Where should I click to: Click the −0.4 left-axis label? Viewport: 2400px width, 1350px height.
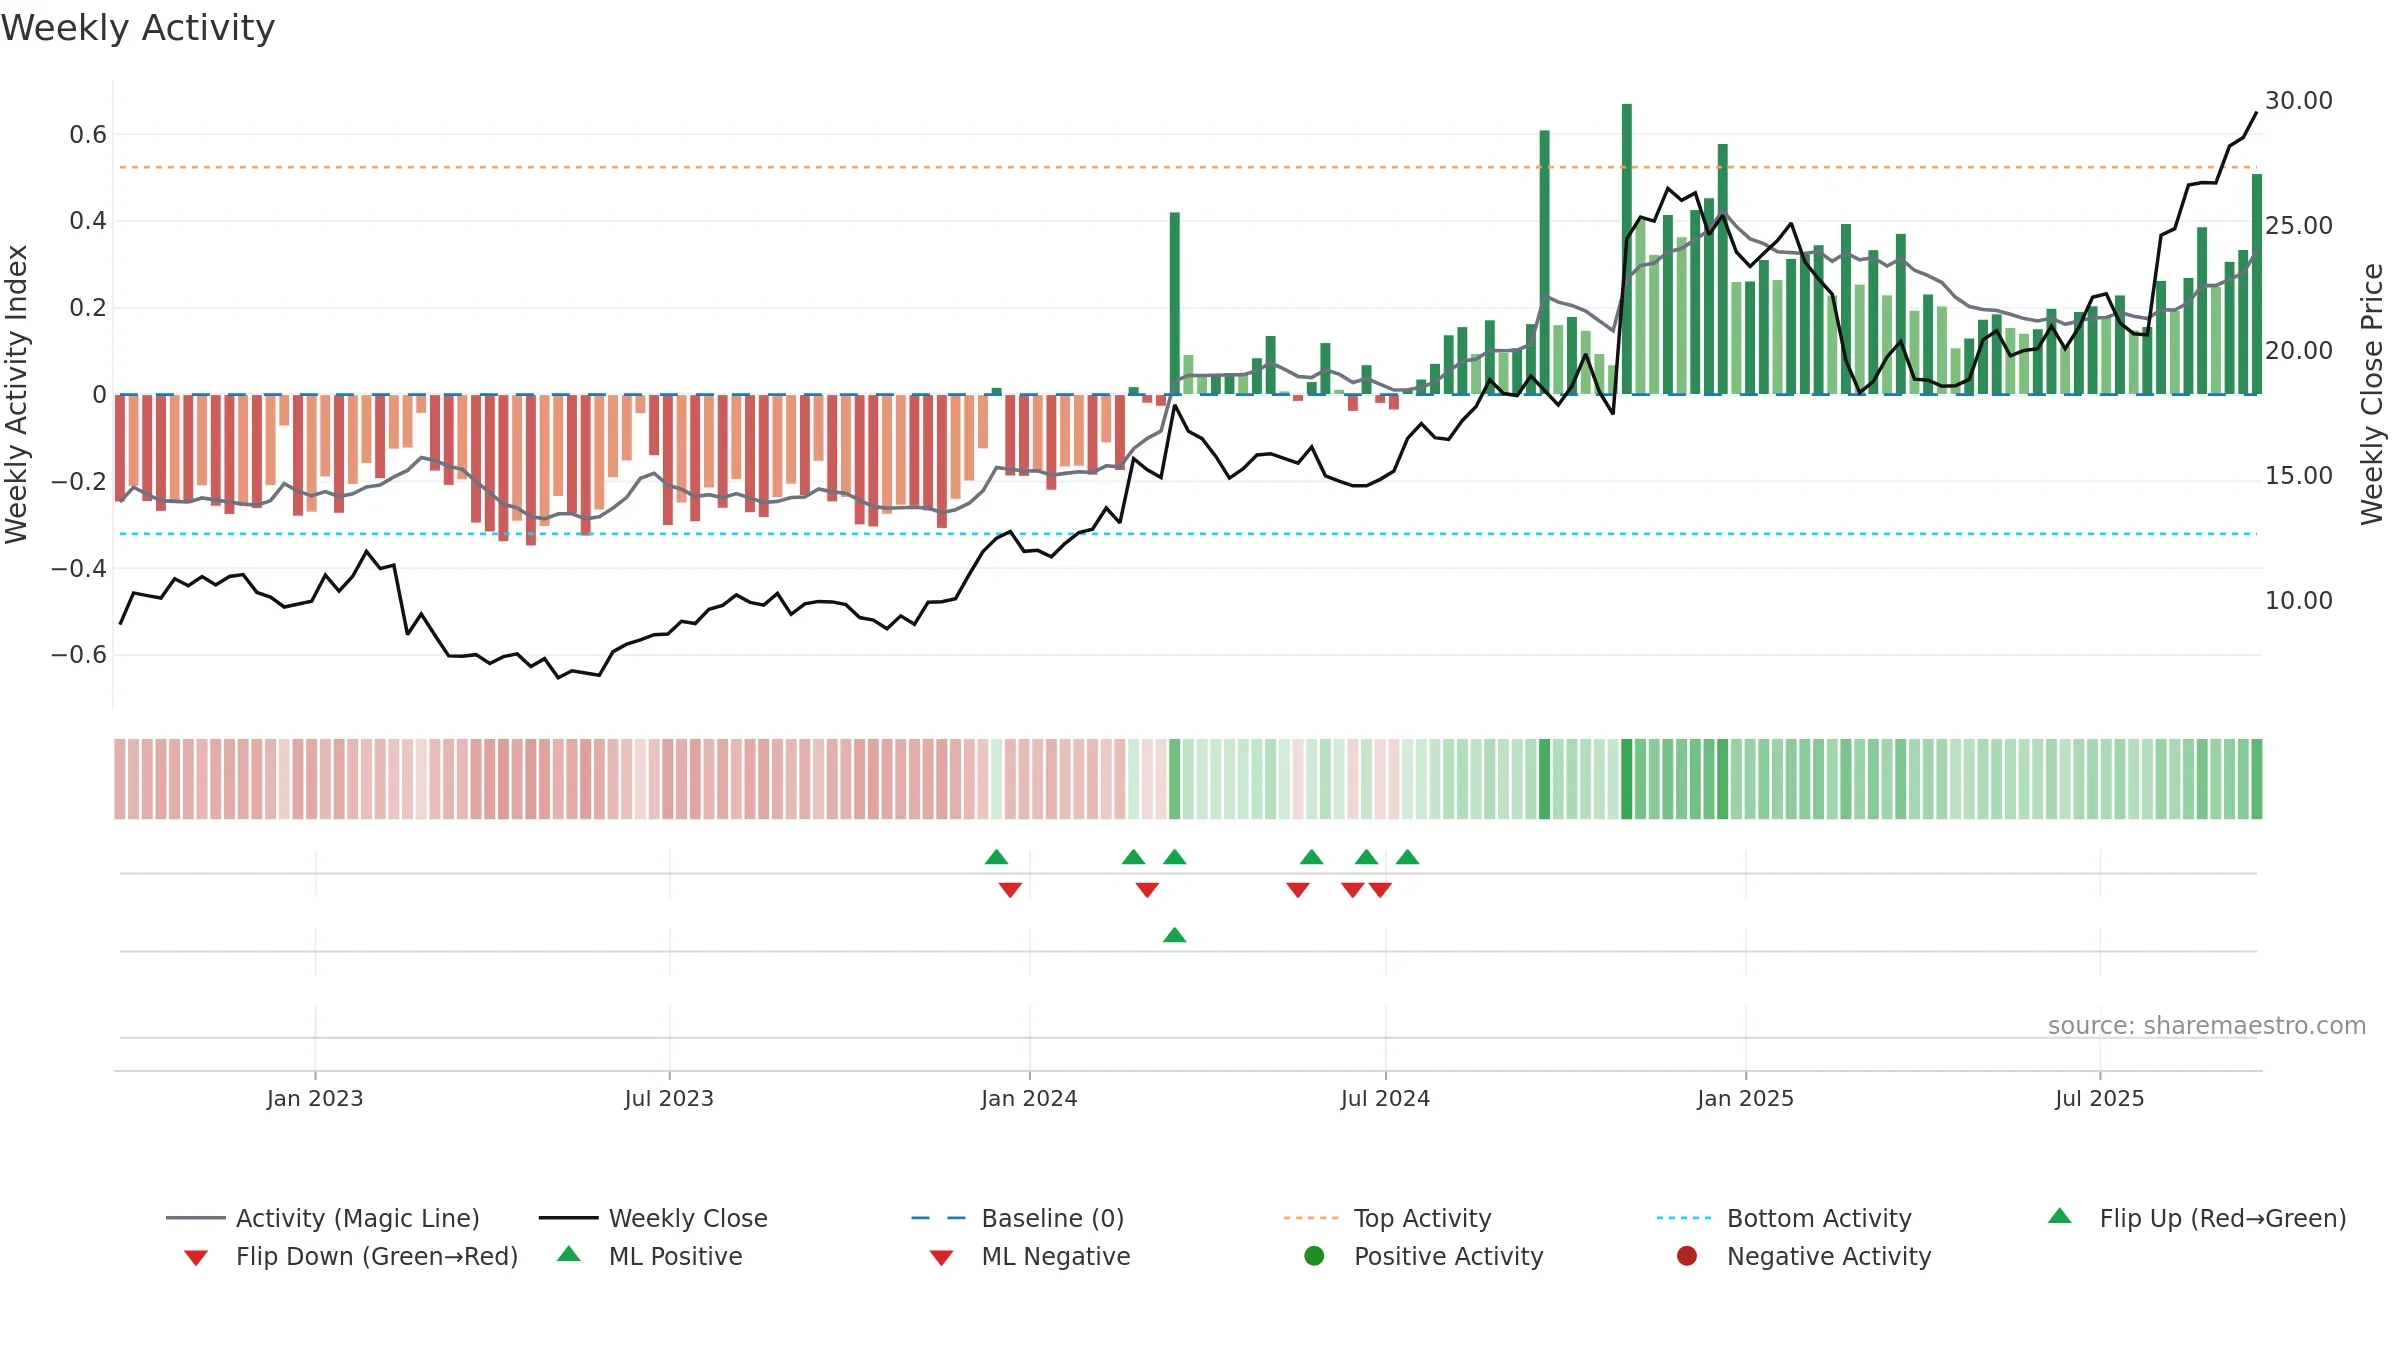click(x=78, y=569)
